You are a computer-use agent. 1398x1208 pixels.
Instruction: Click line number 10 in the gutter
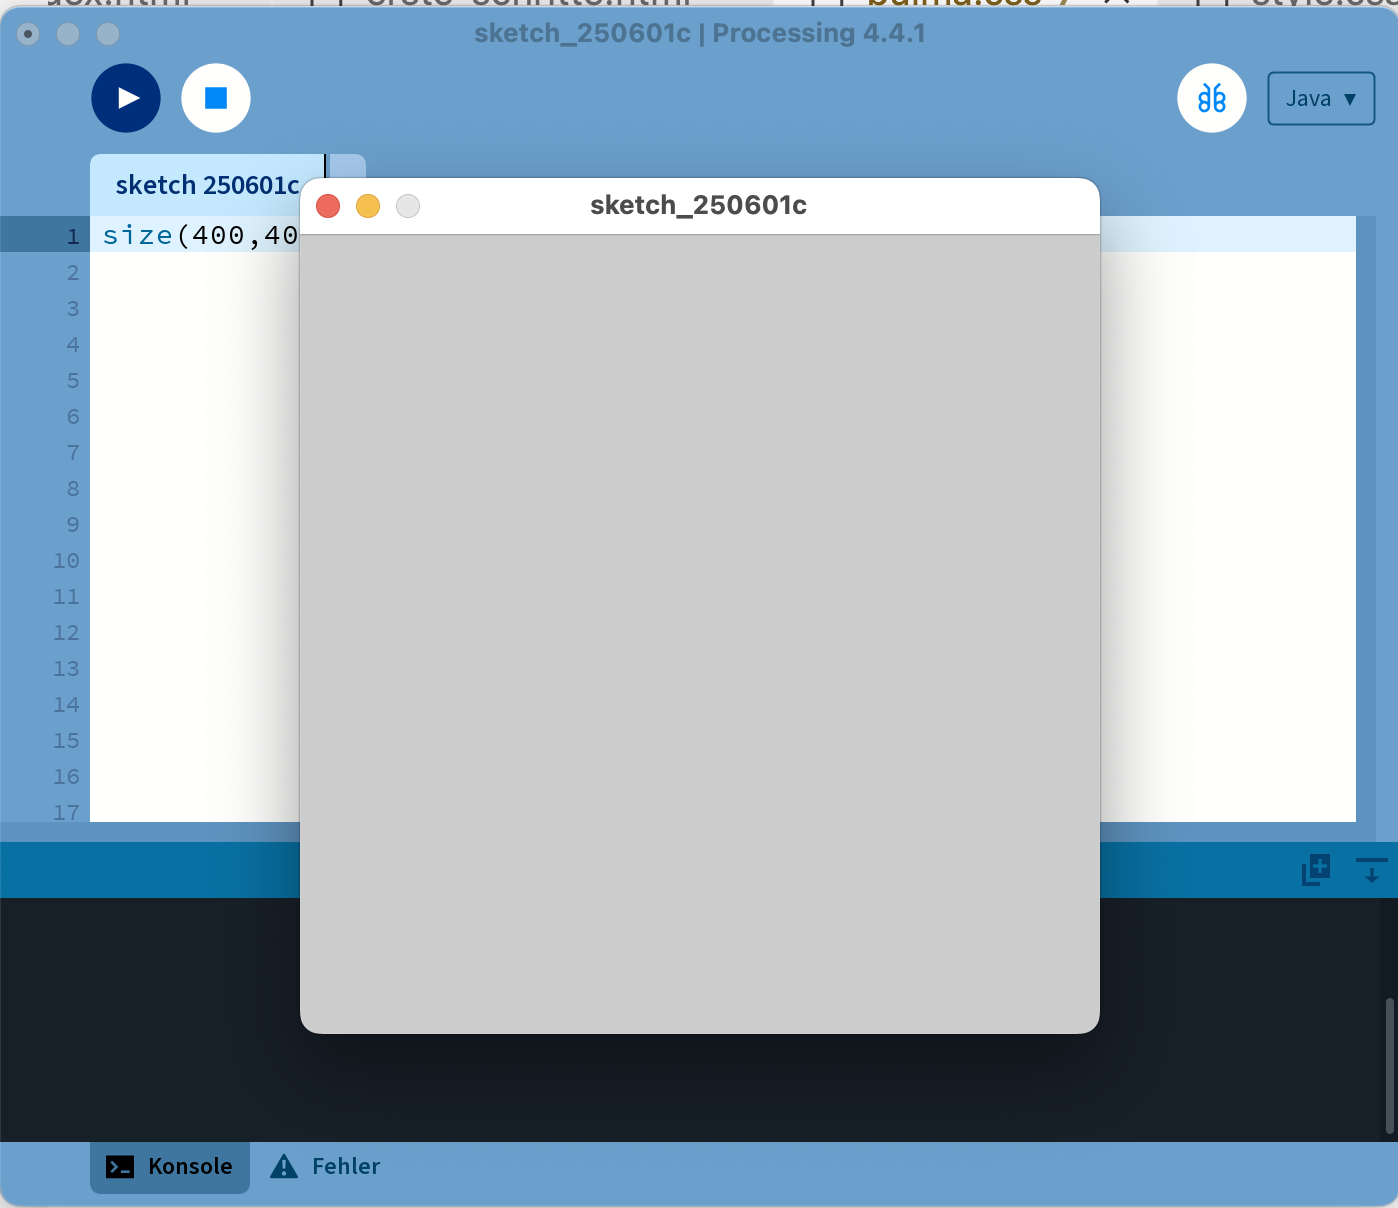[66, 561]
